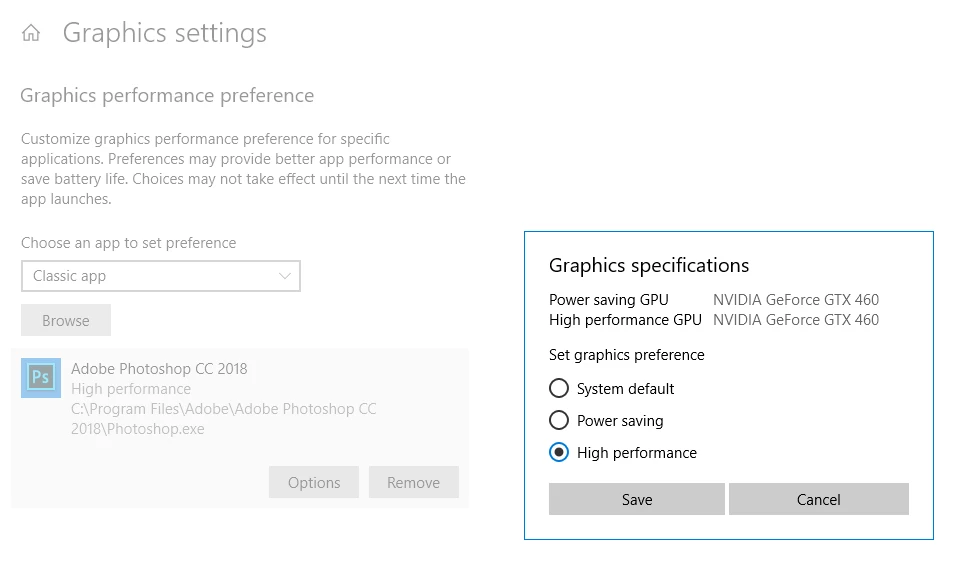The width and height of the screenshot is (973, 580).
Task: Choose the Power saving option
Action: tap(559, 420)
